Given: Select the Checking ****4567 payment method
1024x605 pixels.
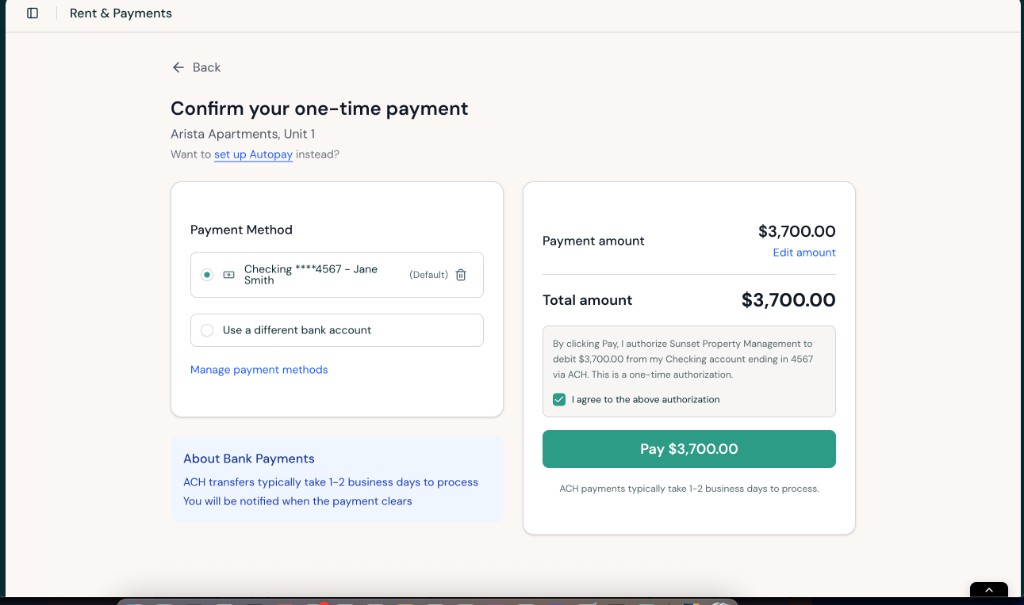Looking at the screenshot, I should [x=207, y=274].
